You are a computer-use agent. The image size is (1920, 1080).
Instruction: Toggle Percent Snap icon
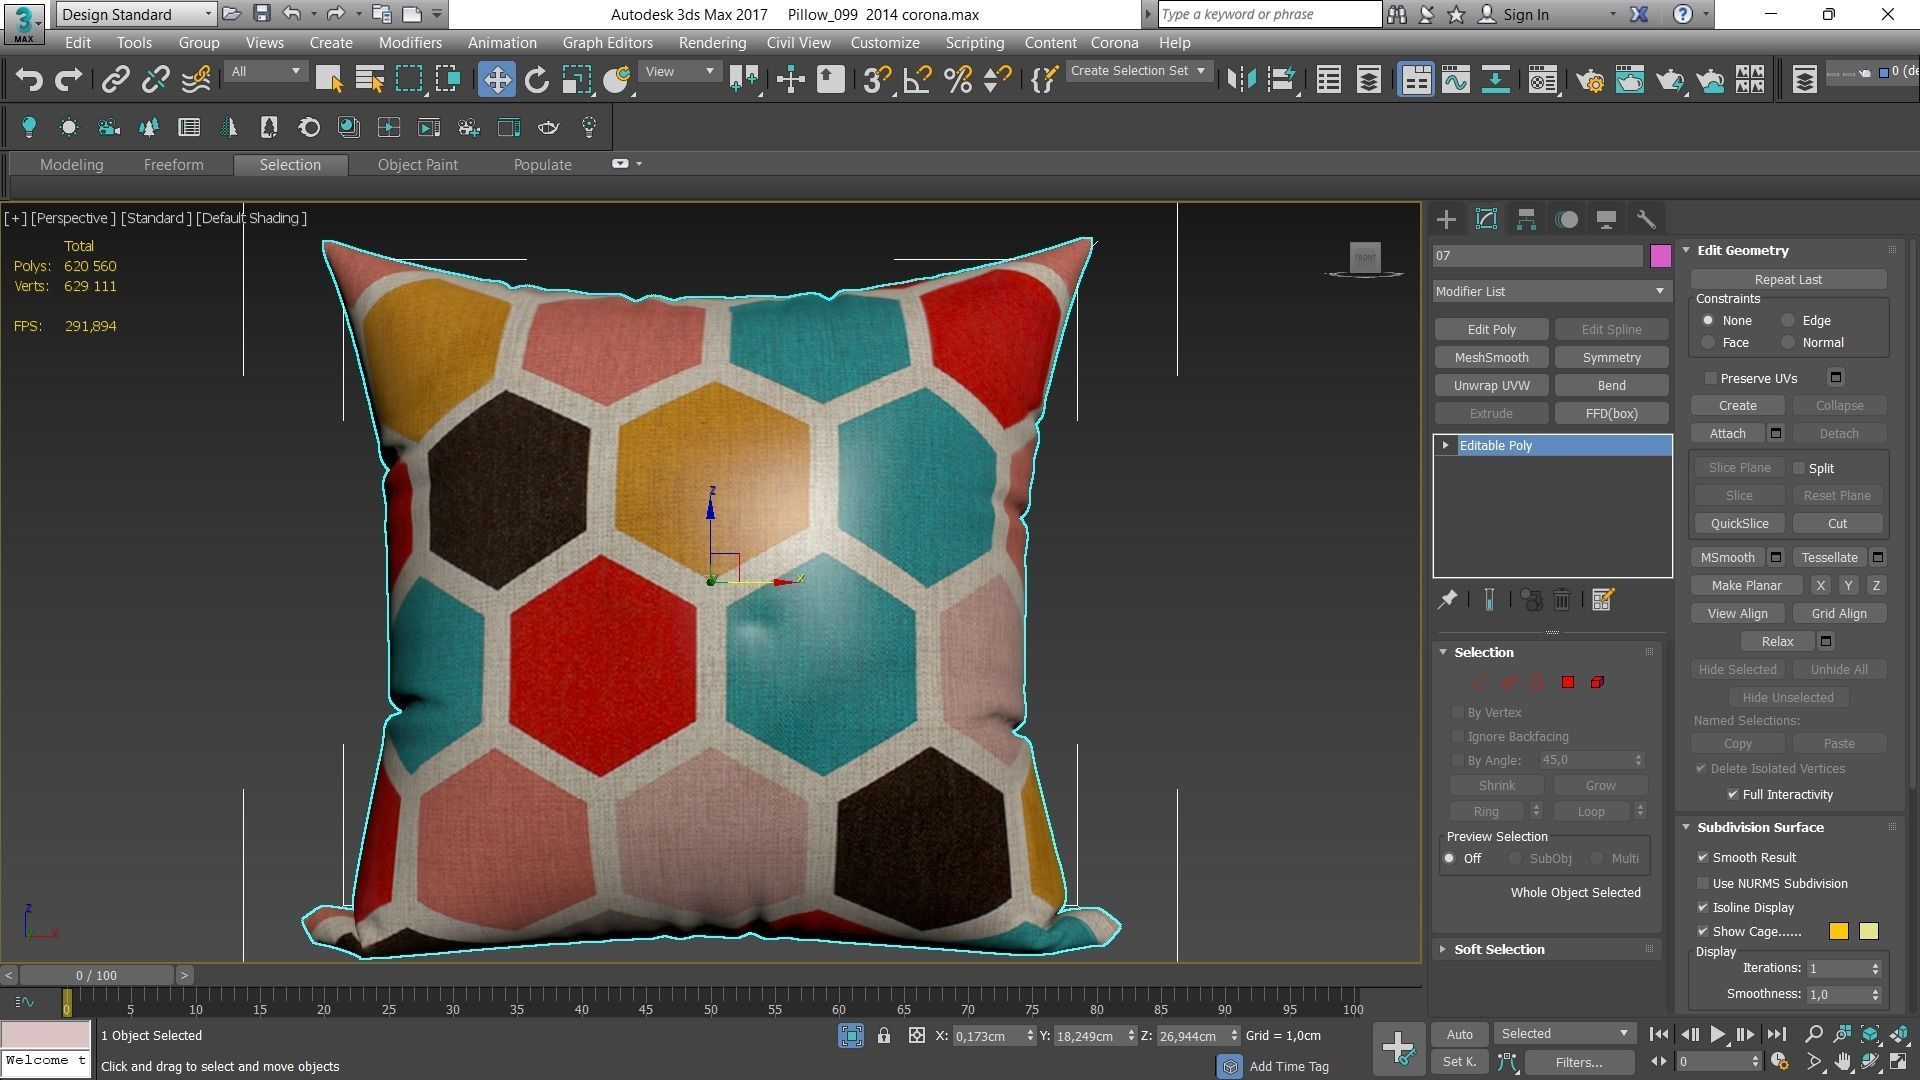coord(957,80)
